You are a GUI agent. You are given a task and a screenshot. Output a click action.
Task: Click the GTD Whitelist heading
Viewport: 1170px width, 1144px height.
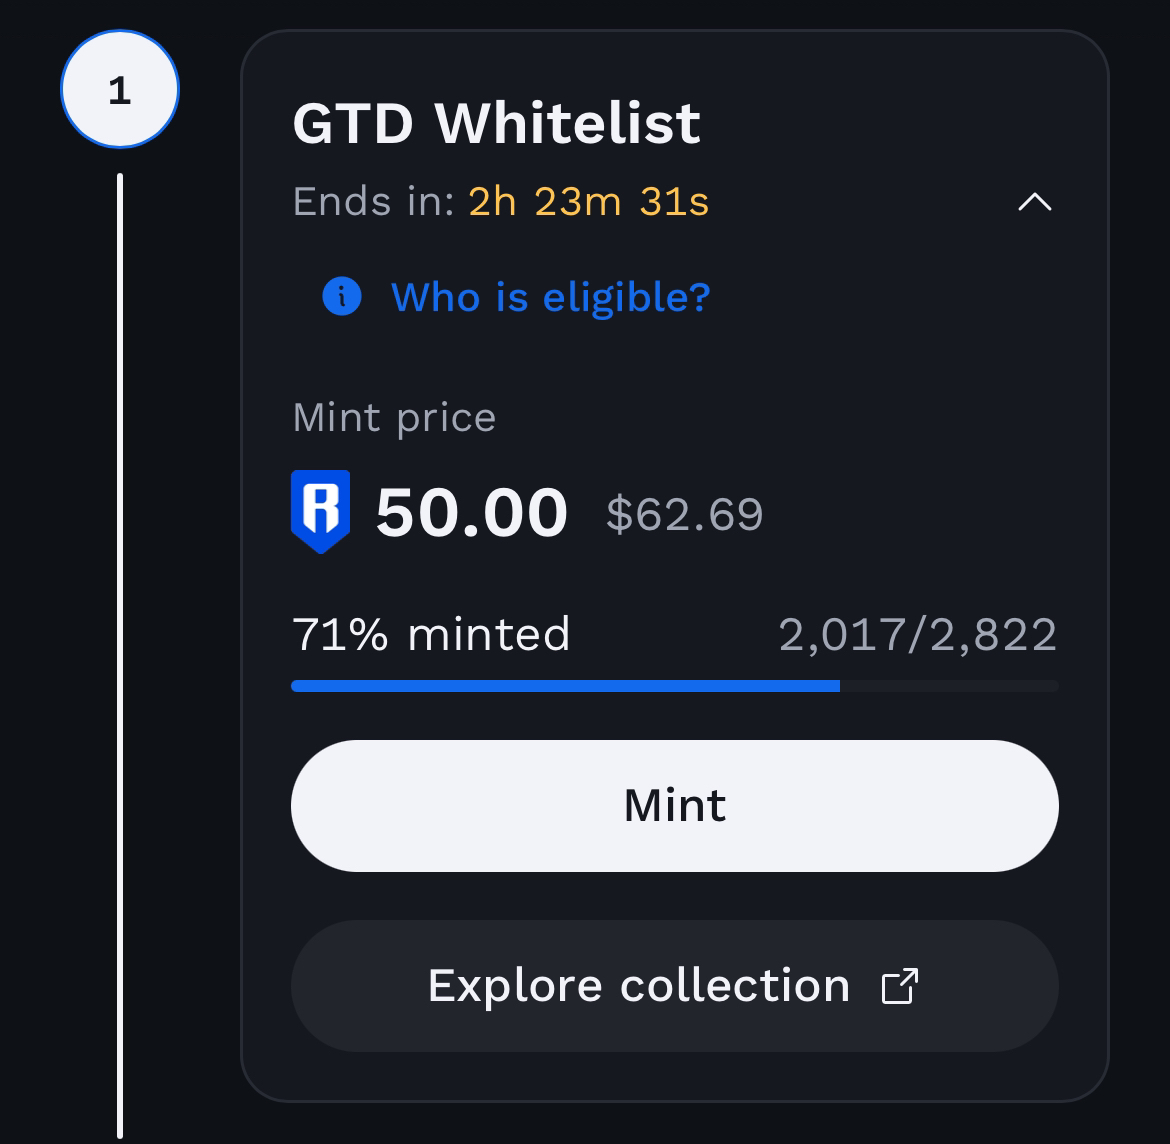coord(496,123)
